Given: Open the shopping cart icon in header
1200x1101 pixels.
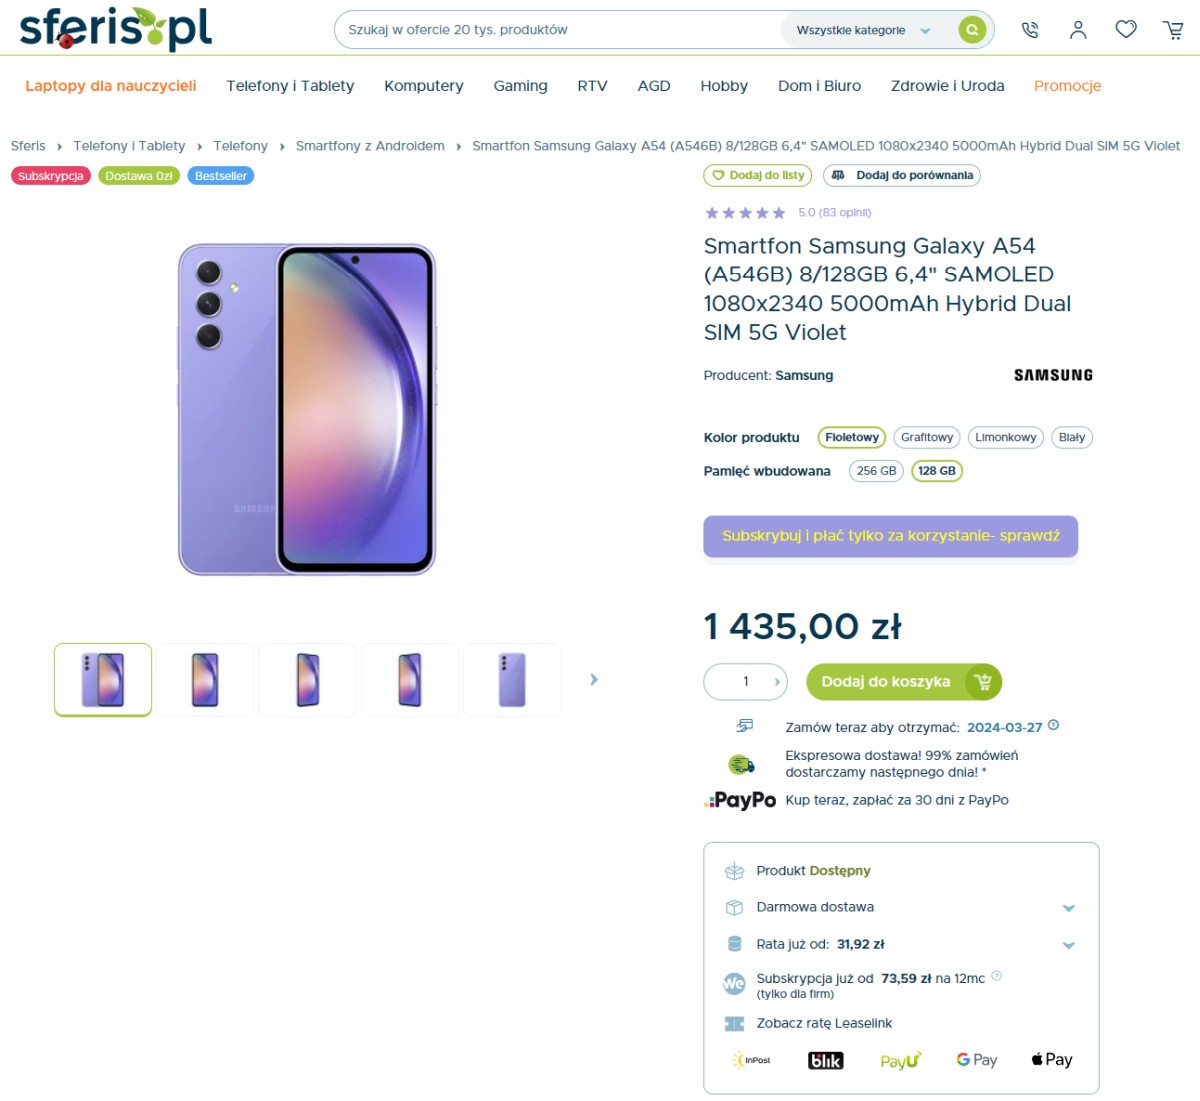Looking at the screenshot, I should coord(1174,30).
